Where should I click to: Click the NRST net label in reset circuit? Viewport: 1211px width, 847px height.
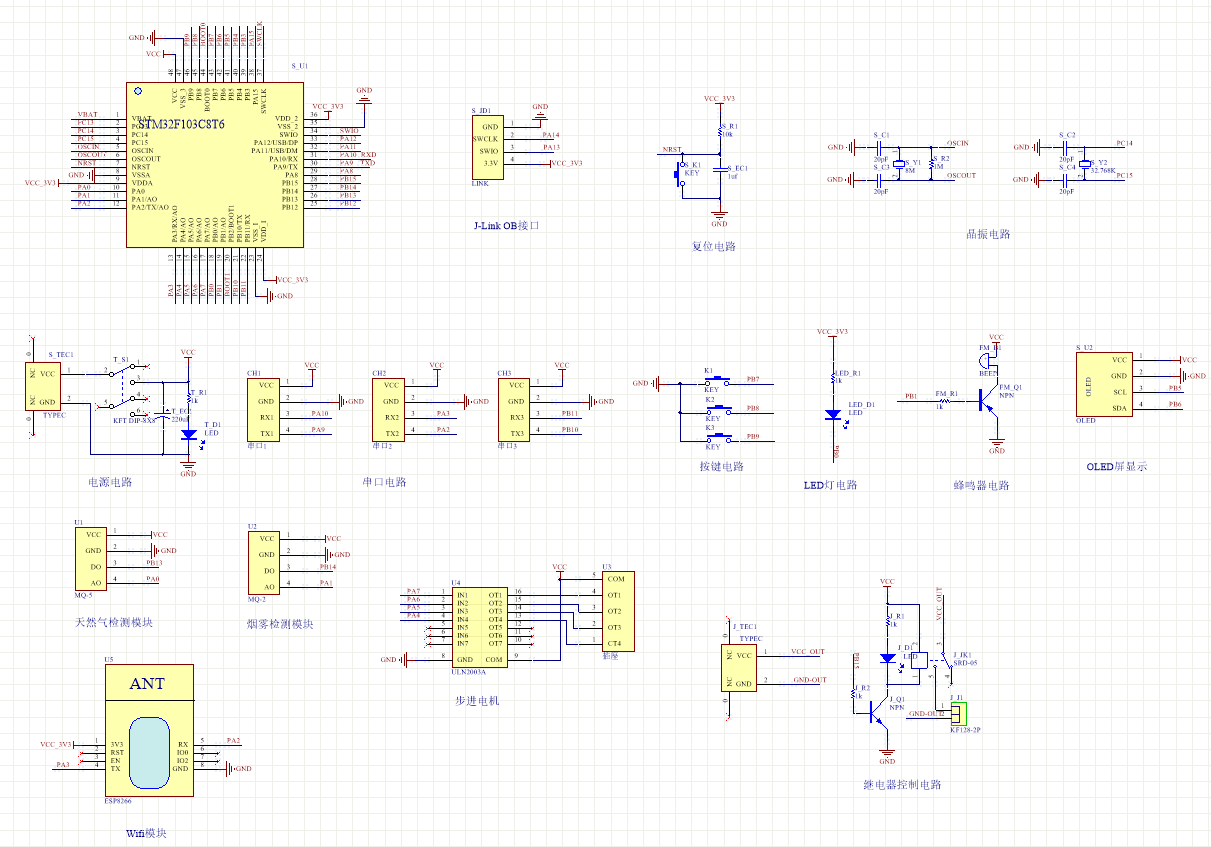671,149
